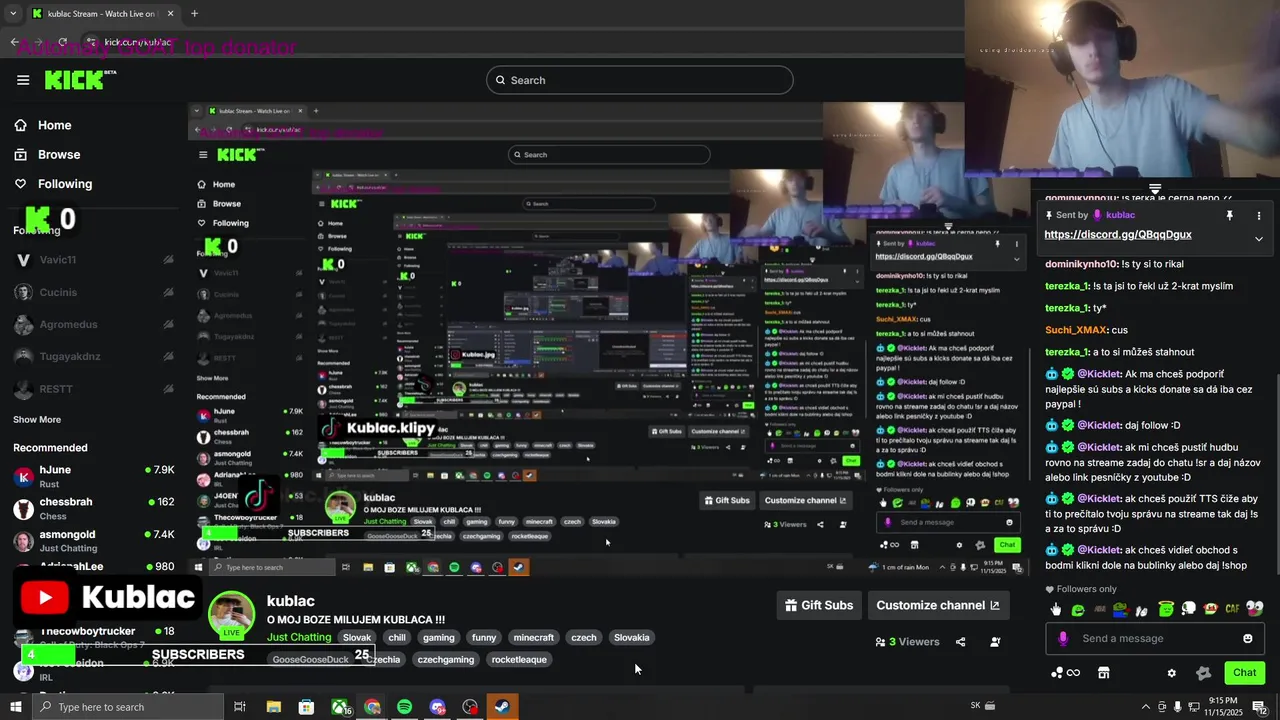
Task: Focus the Kick Search field
Action: (x=640, y=80)
